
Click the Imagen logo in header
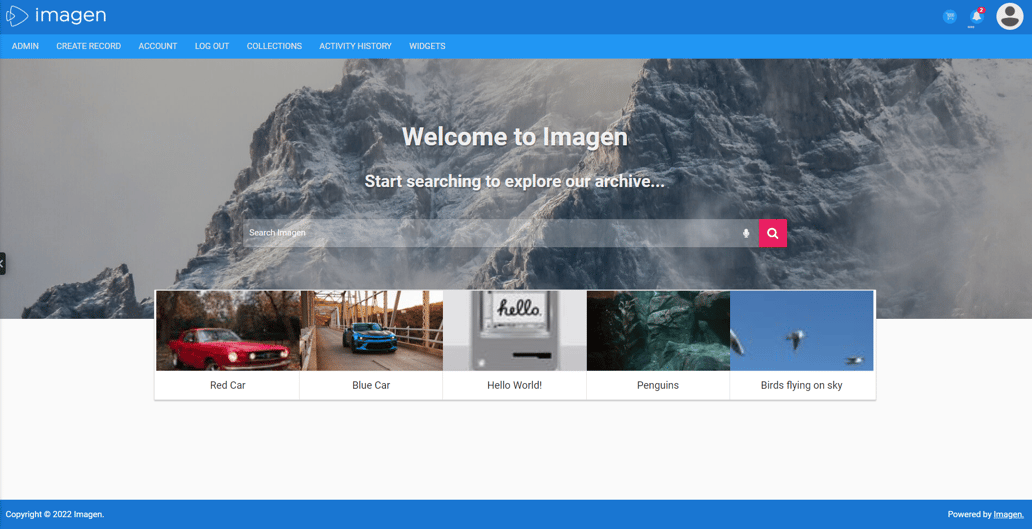[x=56, y=16]
